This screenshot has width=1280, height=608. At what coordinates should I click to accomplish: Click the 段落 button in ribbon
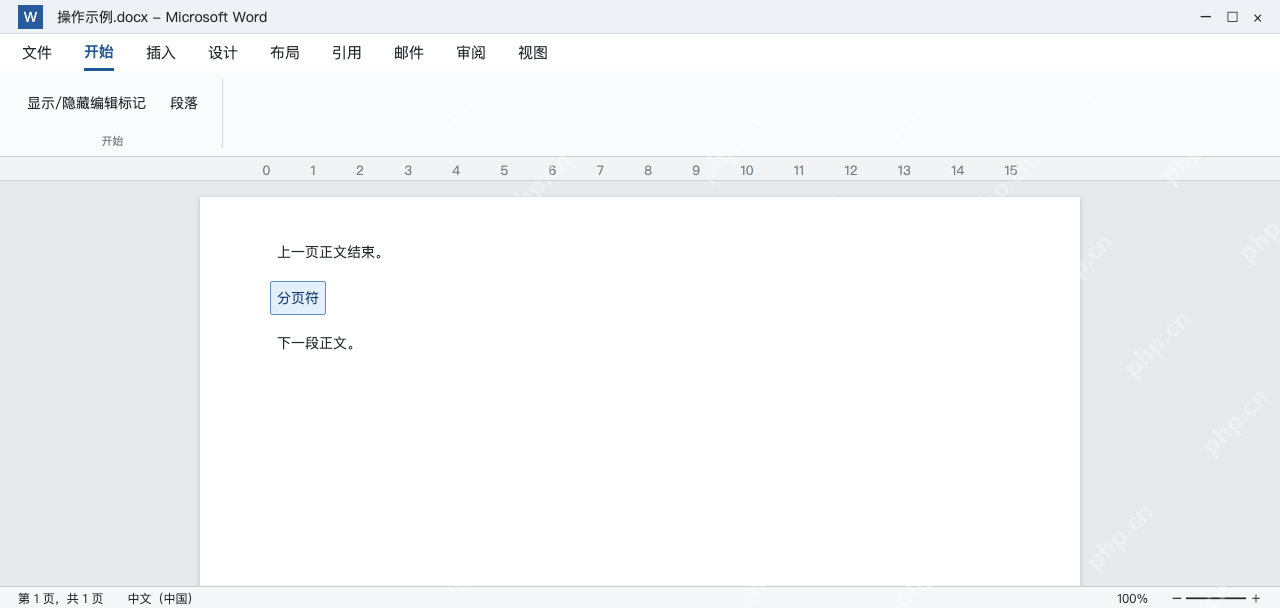[x=184, y=103]
